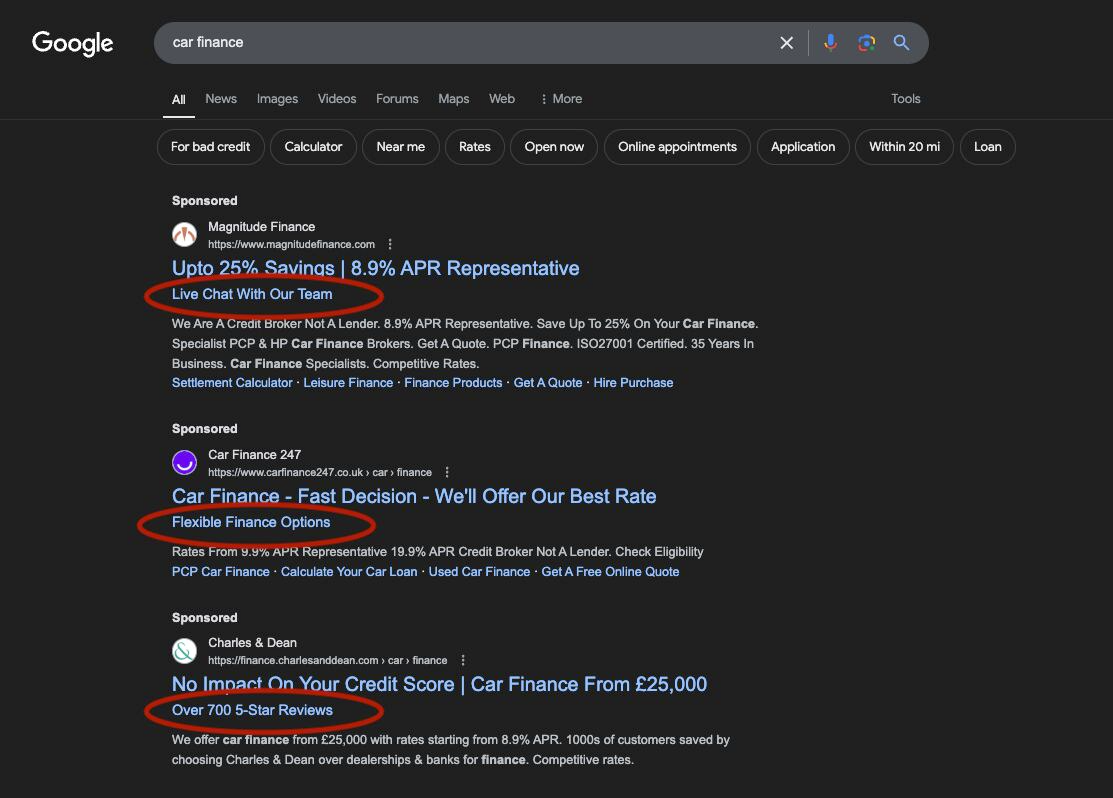Toggle the "For bad credit" filter chip
The image size is (1113, 798).
[210, 147]
